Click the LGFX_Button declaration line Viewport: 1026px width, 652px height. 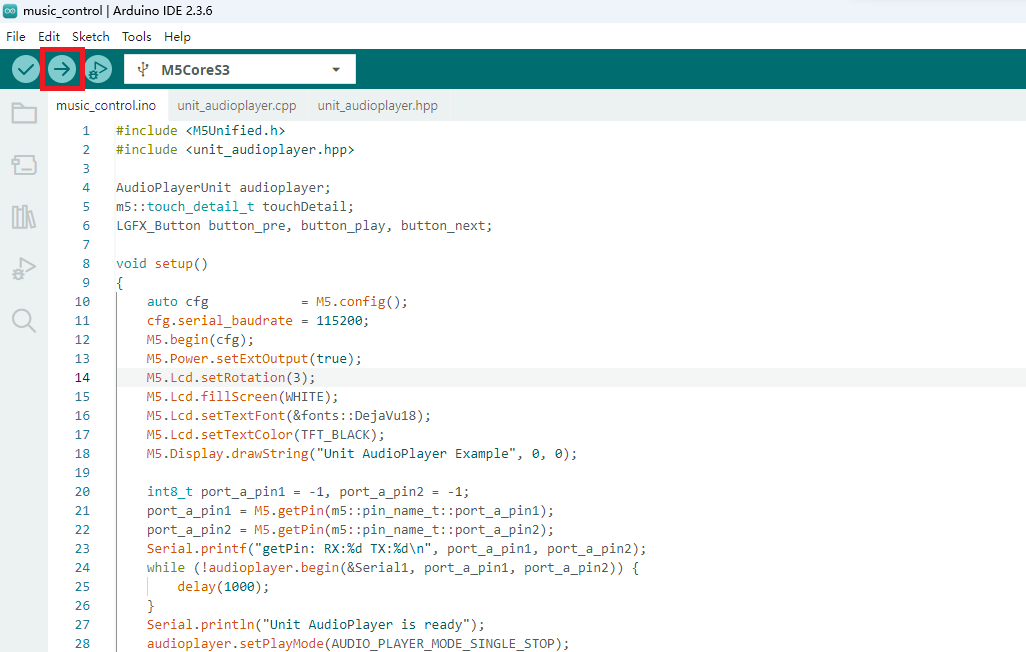click(304, 226)
